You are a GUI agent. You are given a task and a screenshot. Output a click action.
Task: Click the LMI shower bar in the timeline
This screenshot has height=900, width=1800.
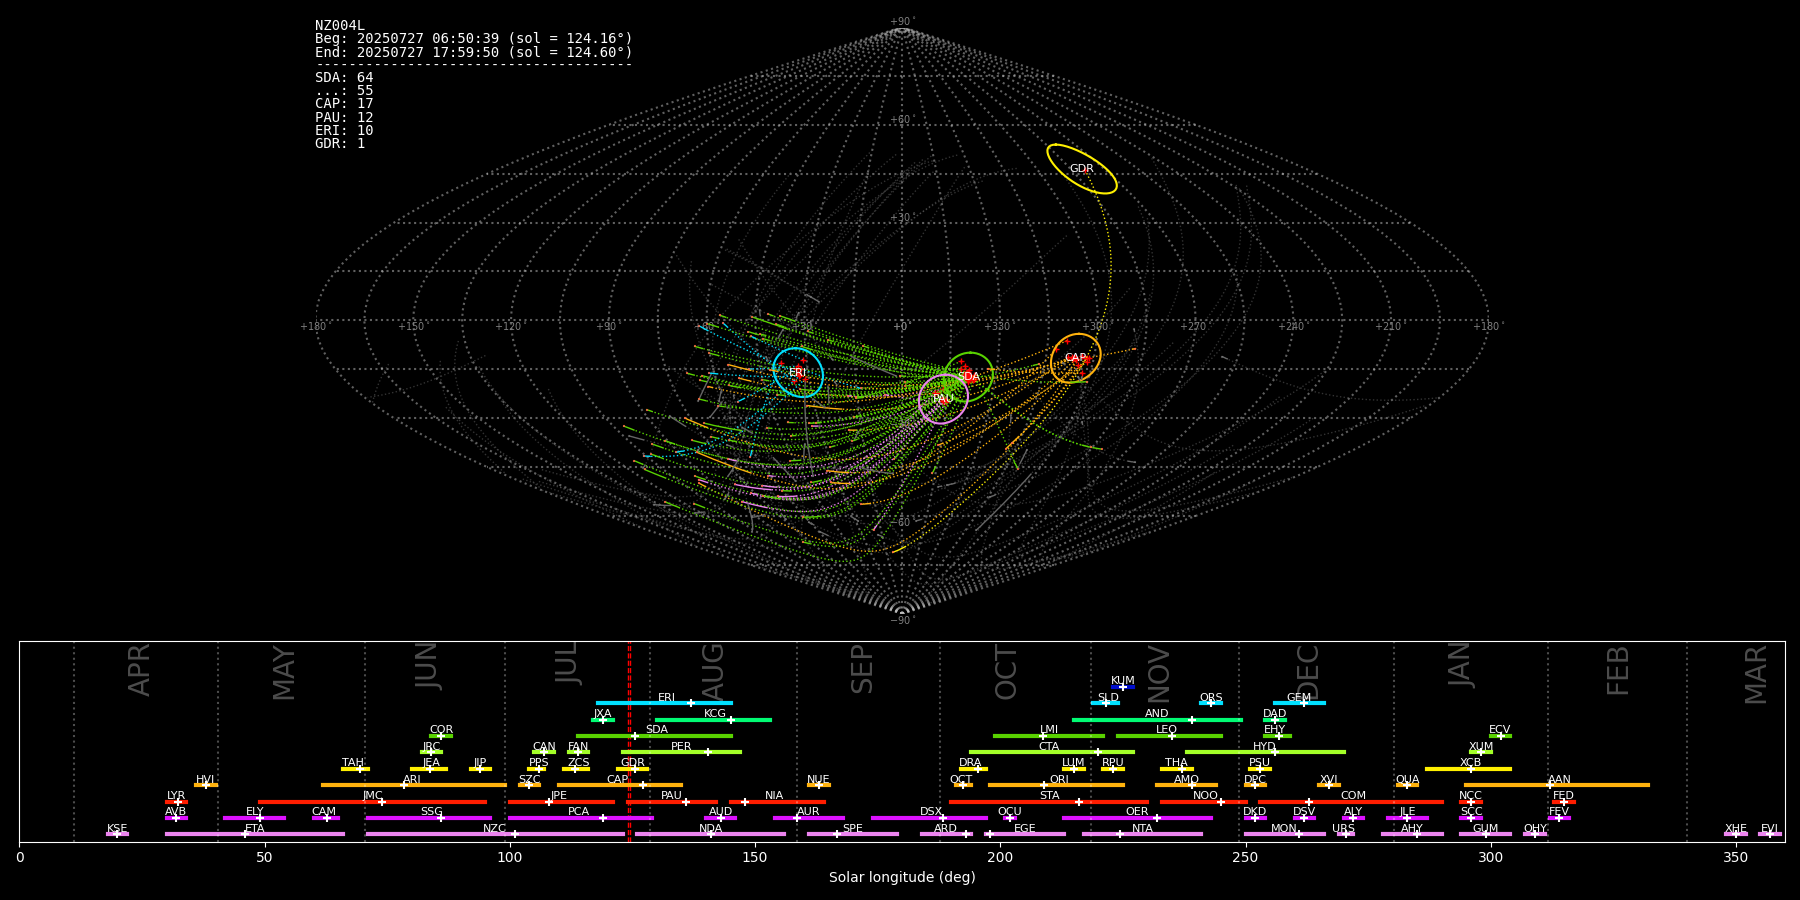1049,736
